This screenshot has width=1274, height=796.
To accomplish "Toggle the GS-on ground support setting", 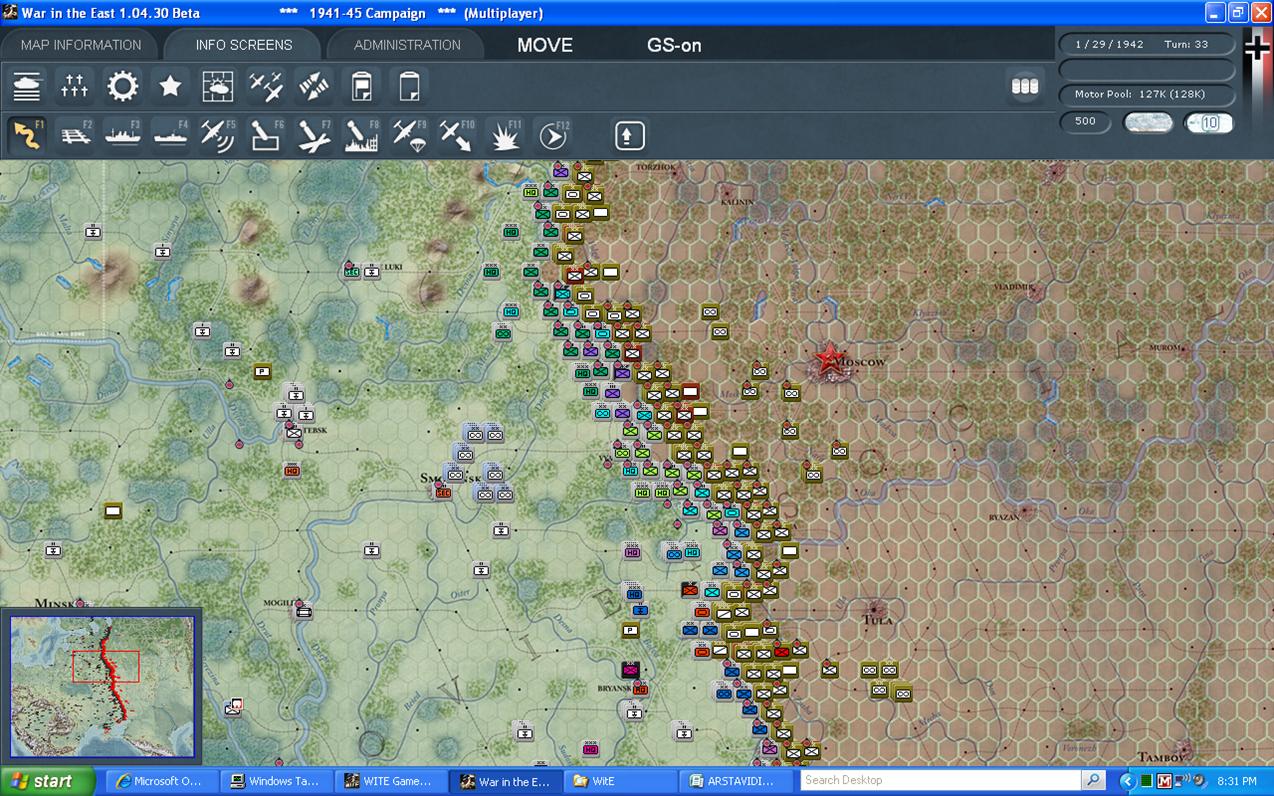I will pyautogui.click(x=674, y=45).
